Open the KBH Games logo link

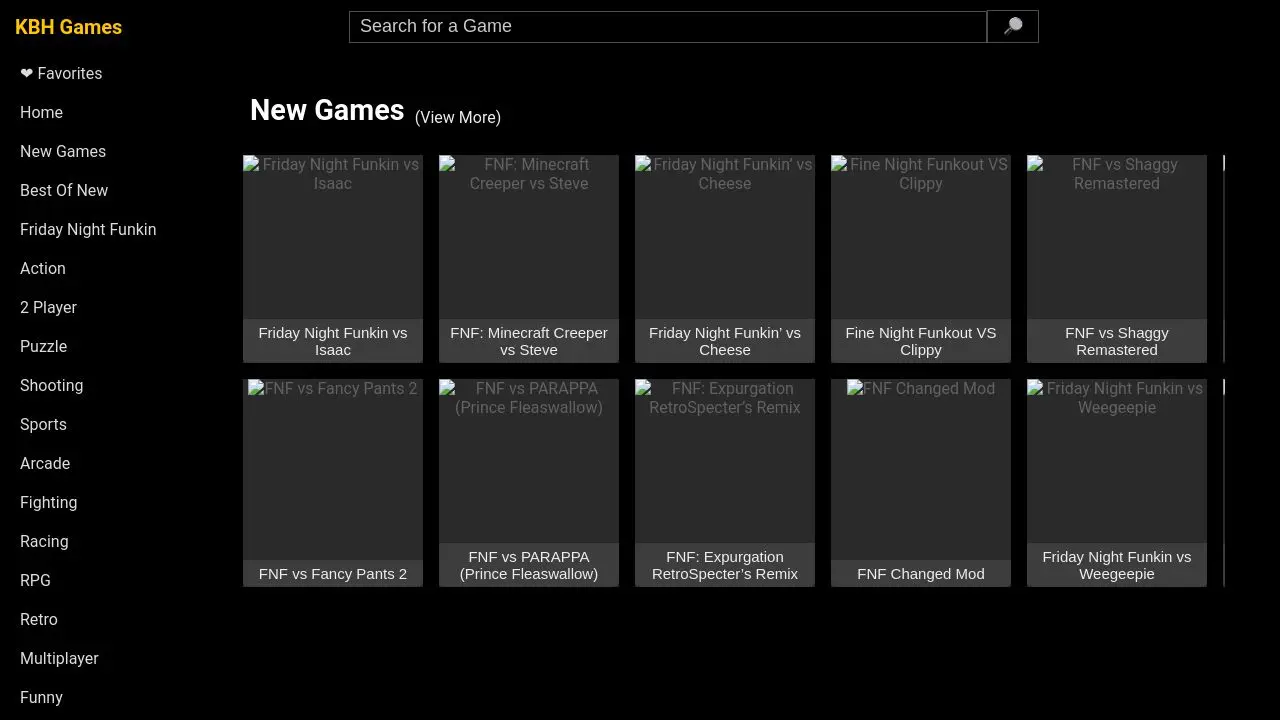(x=68, y=27)
